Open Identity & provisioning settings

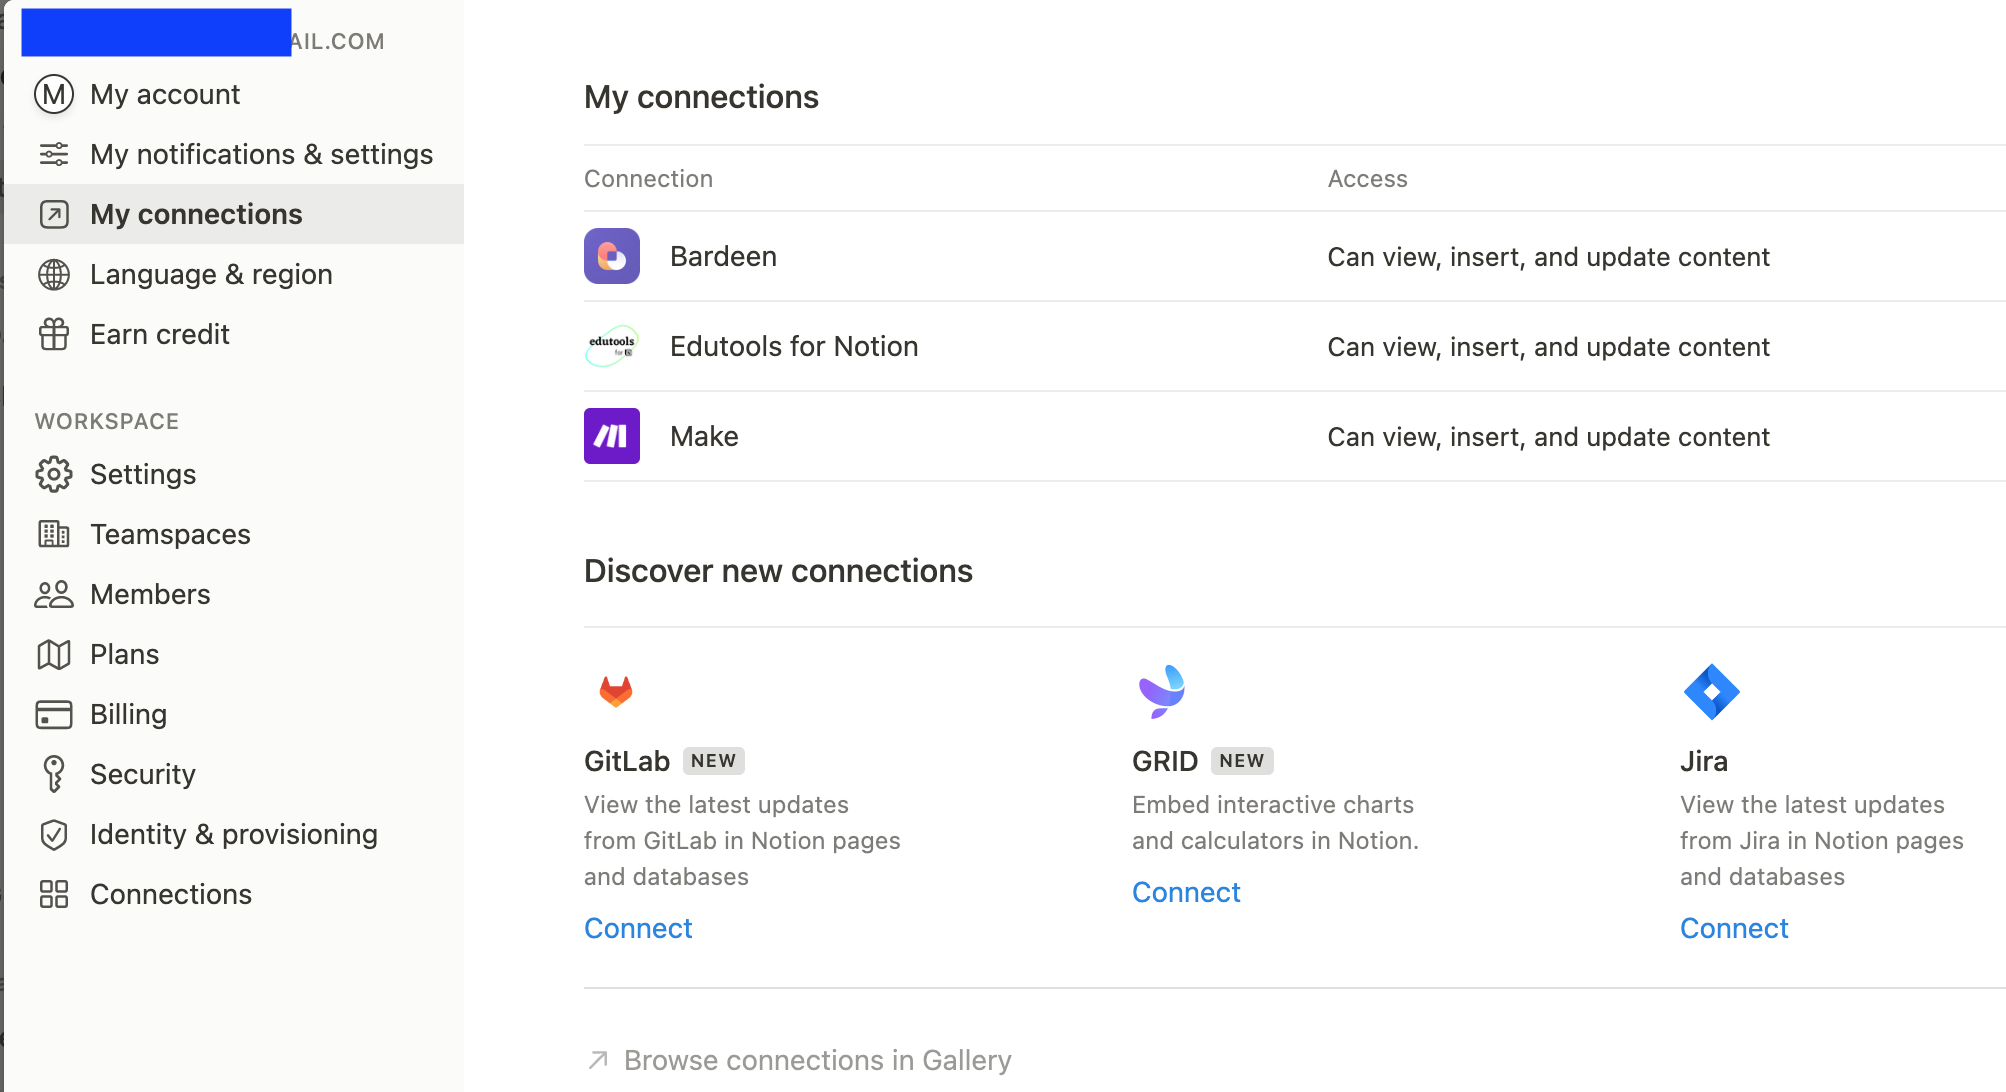[234, 834]
